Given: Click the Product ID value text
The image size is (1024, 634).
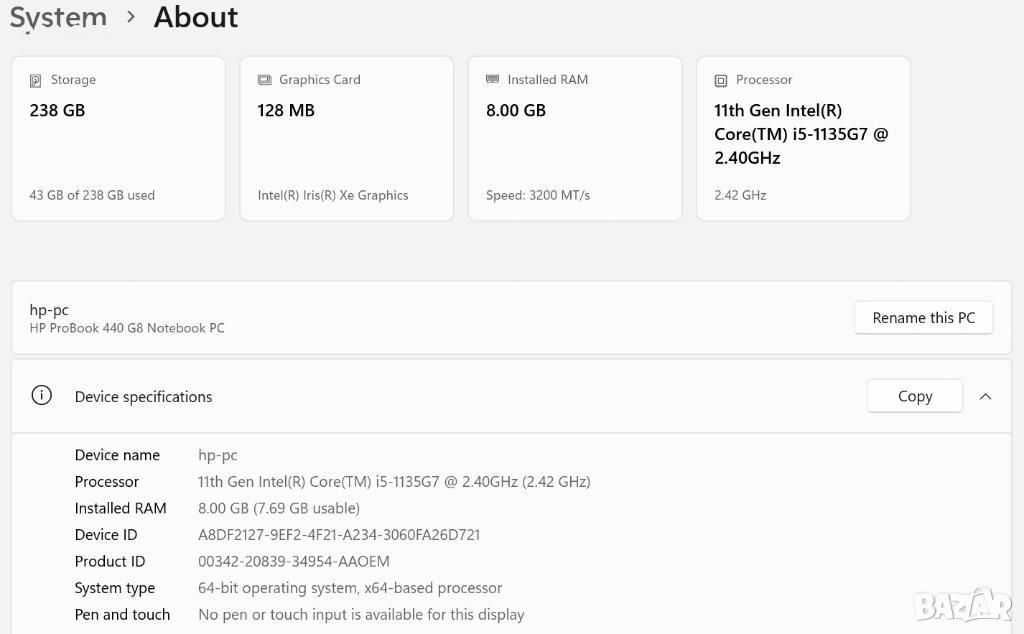Looking at the screenshot, I should (294, 561).
